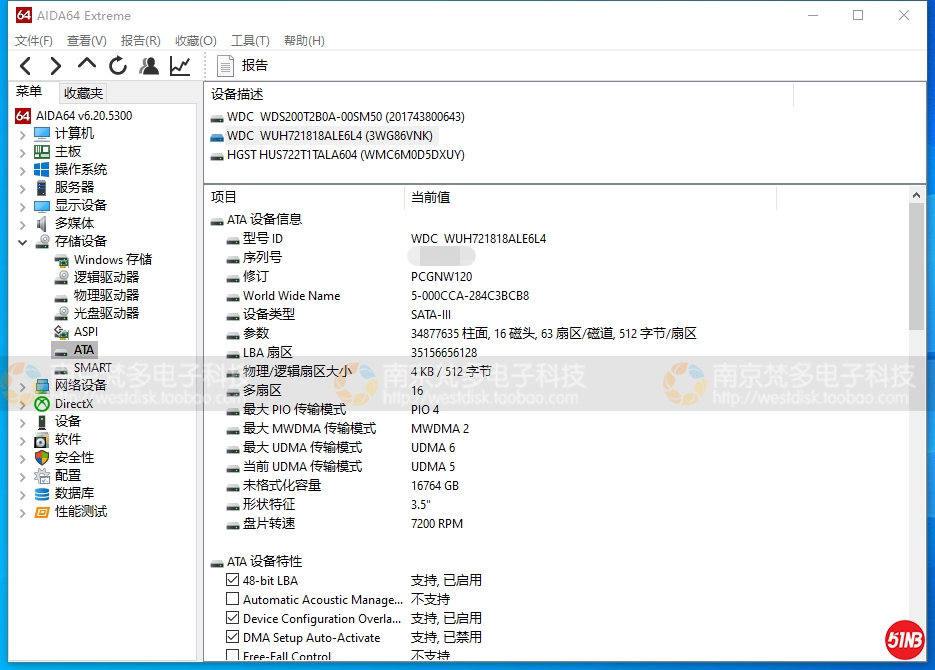Select Windows 存储 in the storage tree
Screen dimensions: 935x670
click(112, 260)
